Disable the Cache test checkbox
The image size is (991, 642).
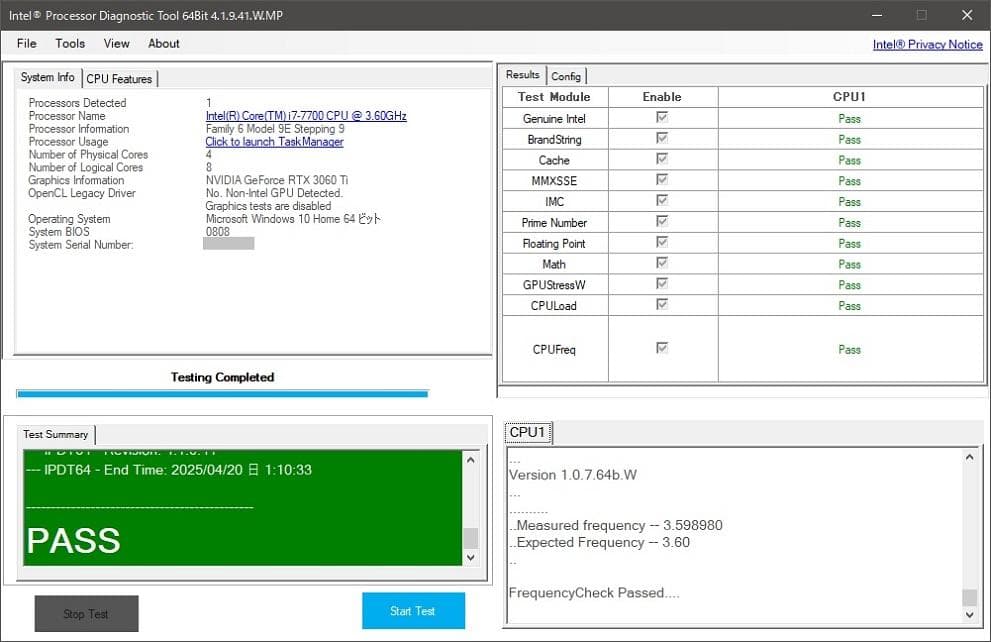point(662,160)
